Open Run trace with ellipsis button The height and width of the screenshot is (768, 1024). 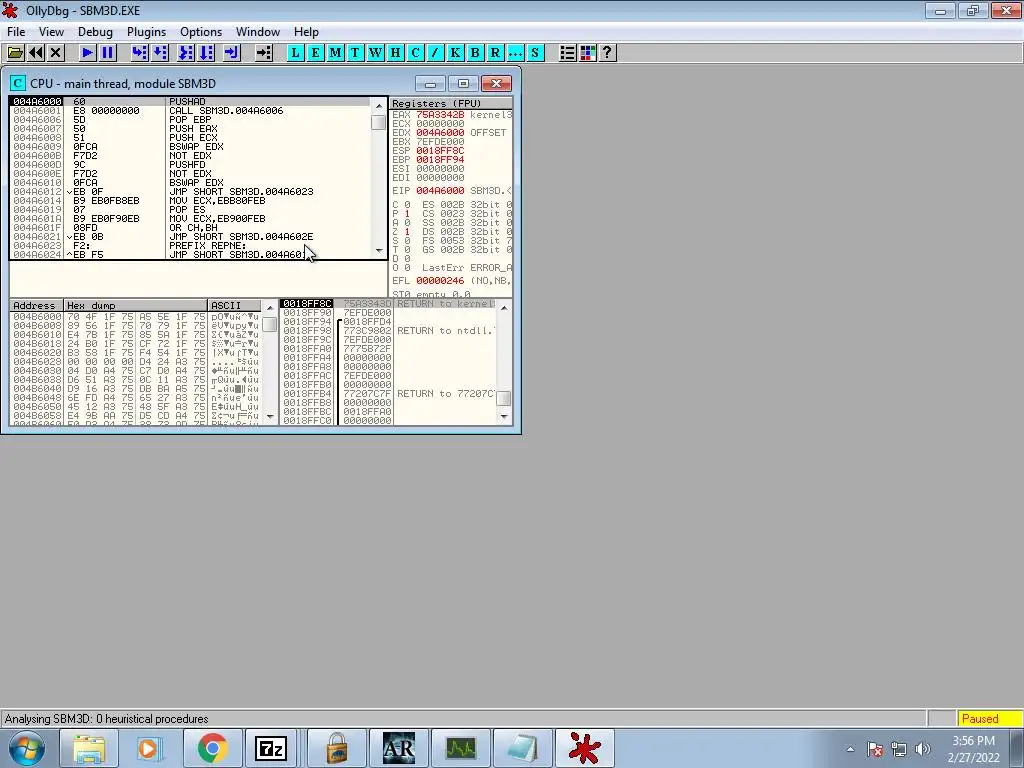point(515,53)
